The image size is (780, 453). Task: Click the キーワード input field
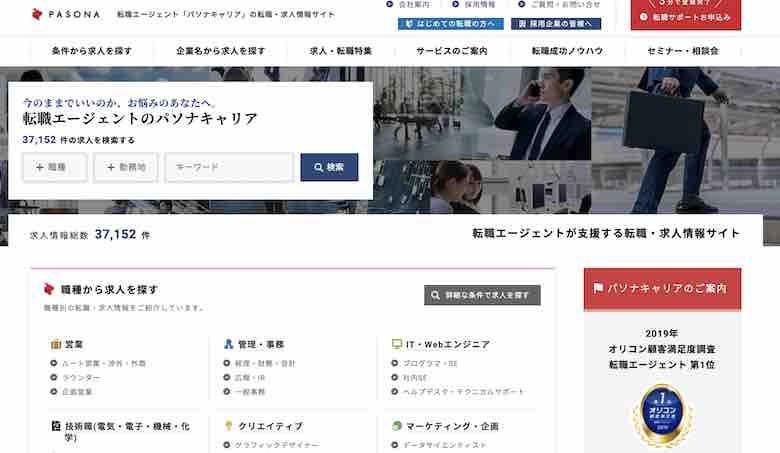tap(229, 167)
